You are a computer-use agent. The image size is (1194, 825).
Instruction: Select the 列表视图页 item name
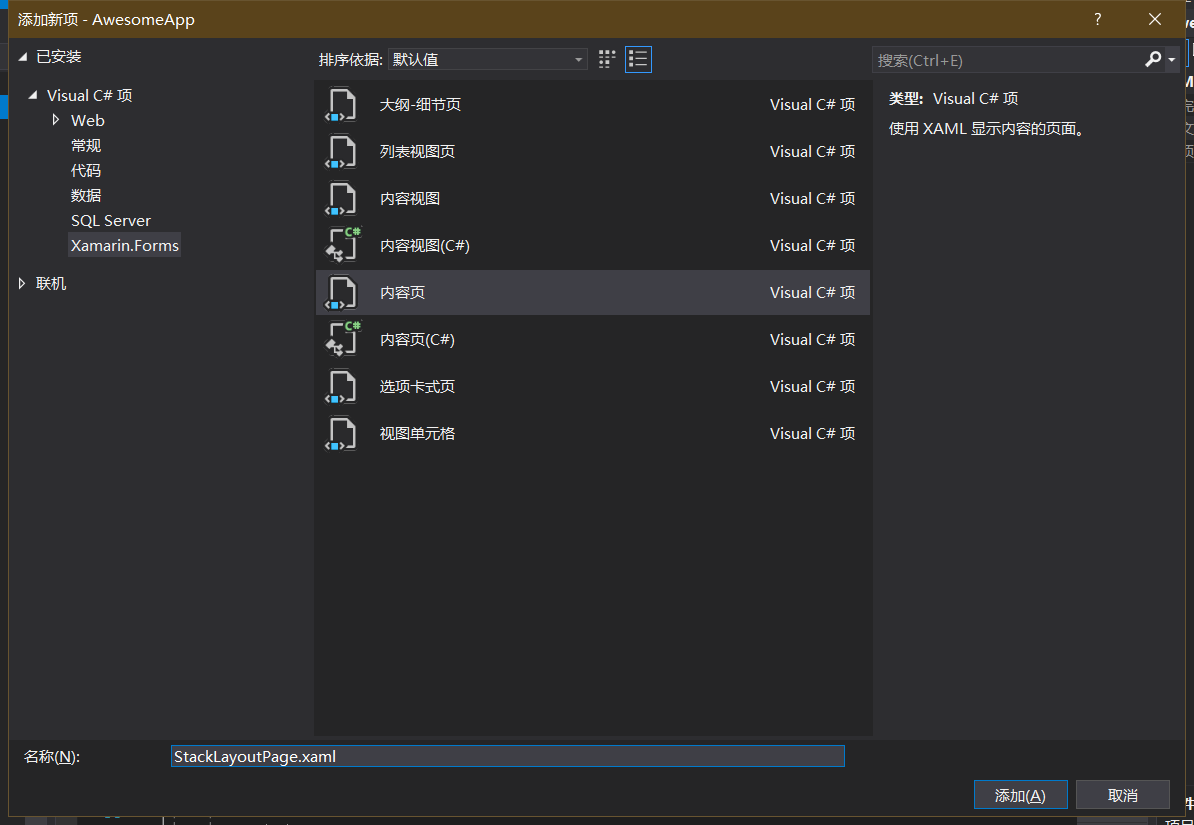[x=417, y=152]
